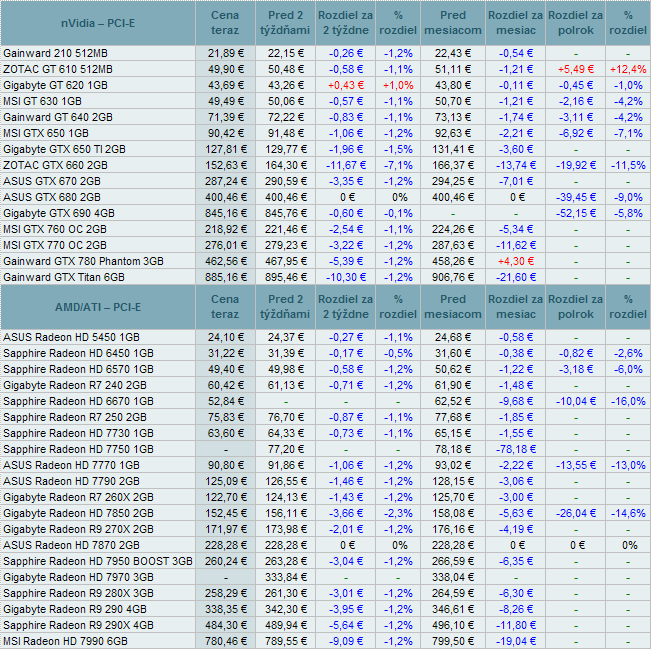Click the "AMD/ATI – PCI-E" section header

(98, 307)
